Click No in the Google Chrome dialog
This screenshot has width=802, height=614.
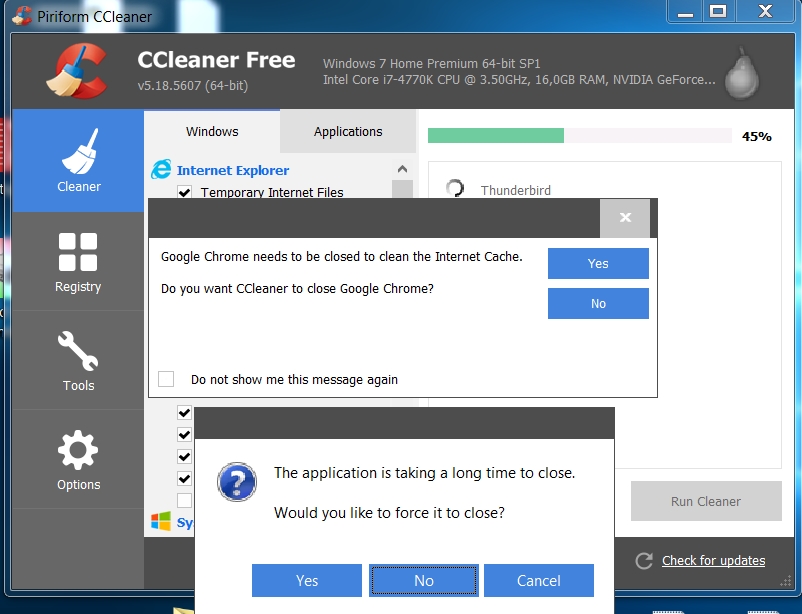598,303
